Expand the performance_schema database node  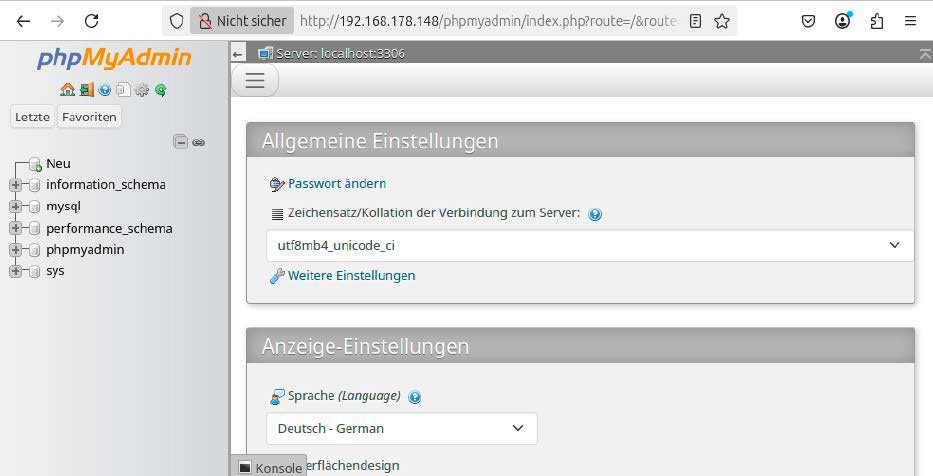click(x=15, y=228)
